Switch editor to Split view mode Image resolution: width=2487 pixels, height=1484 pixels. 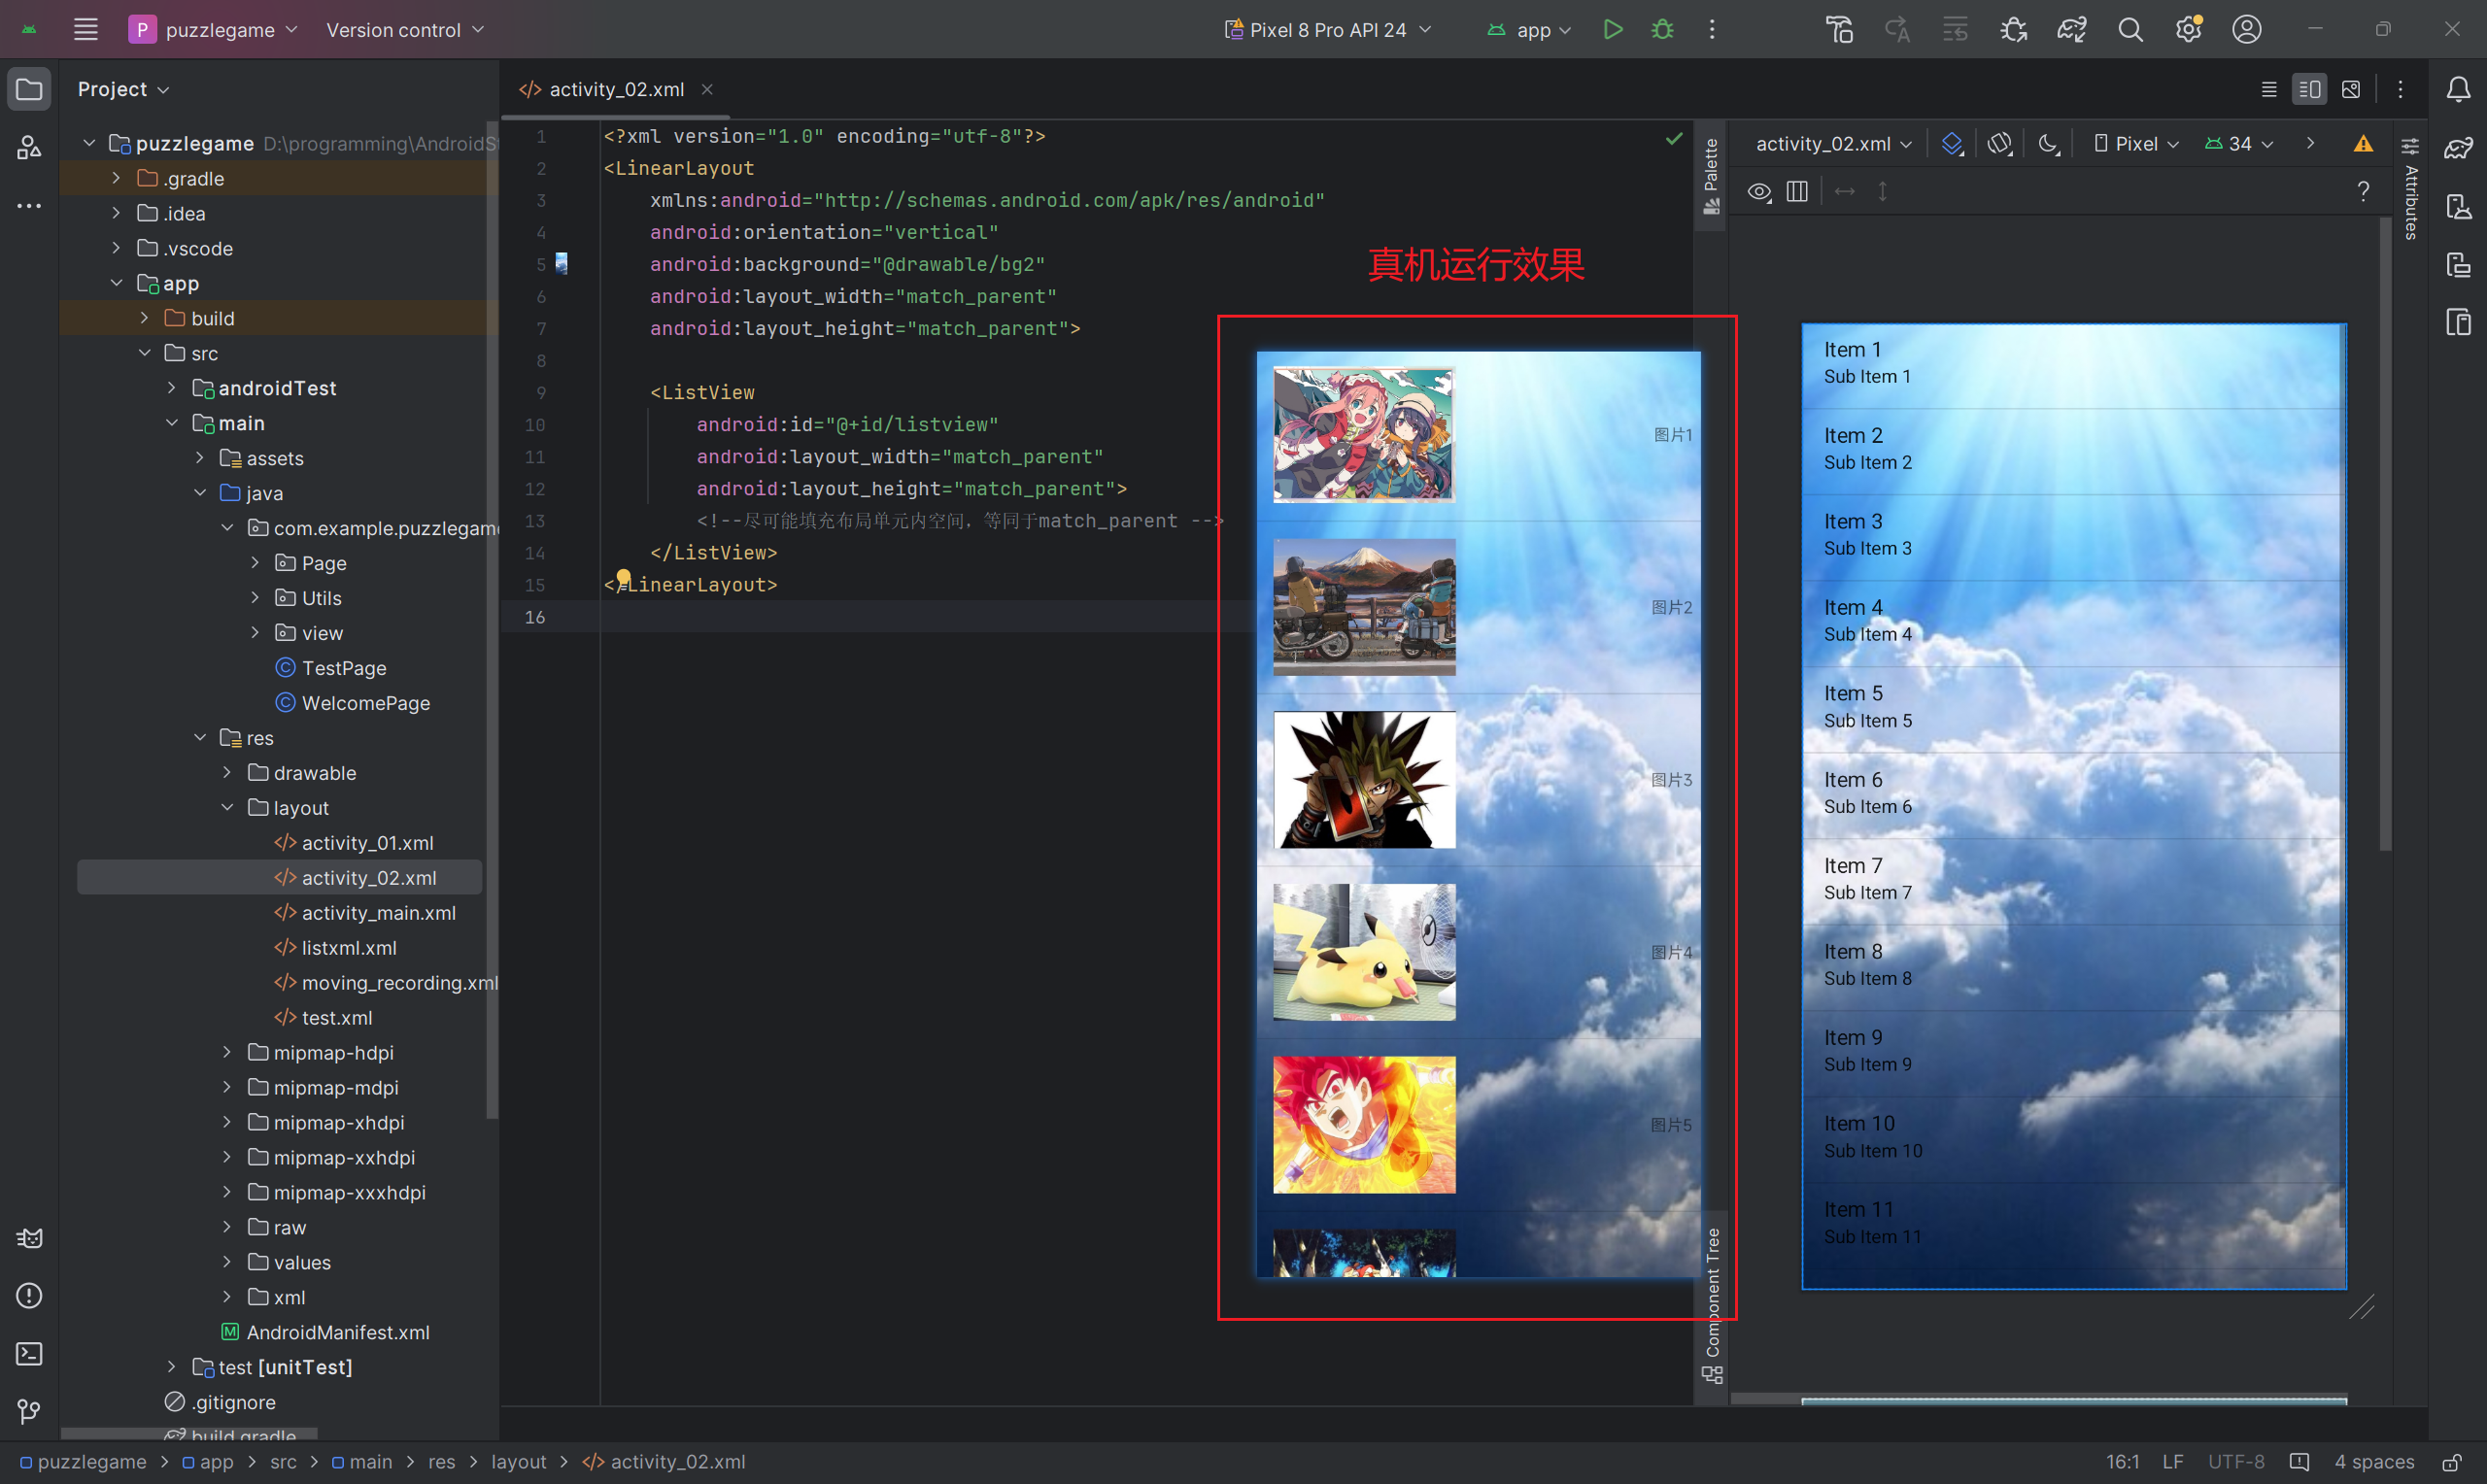point(2309,90)
